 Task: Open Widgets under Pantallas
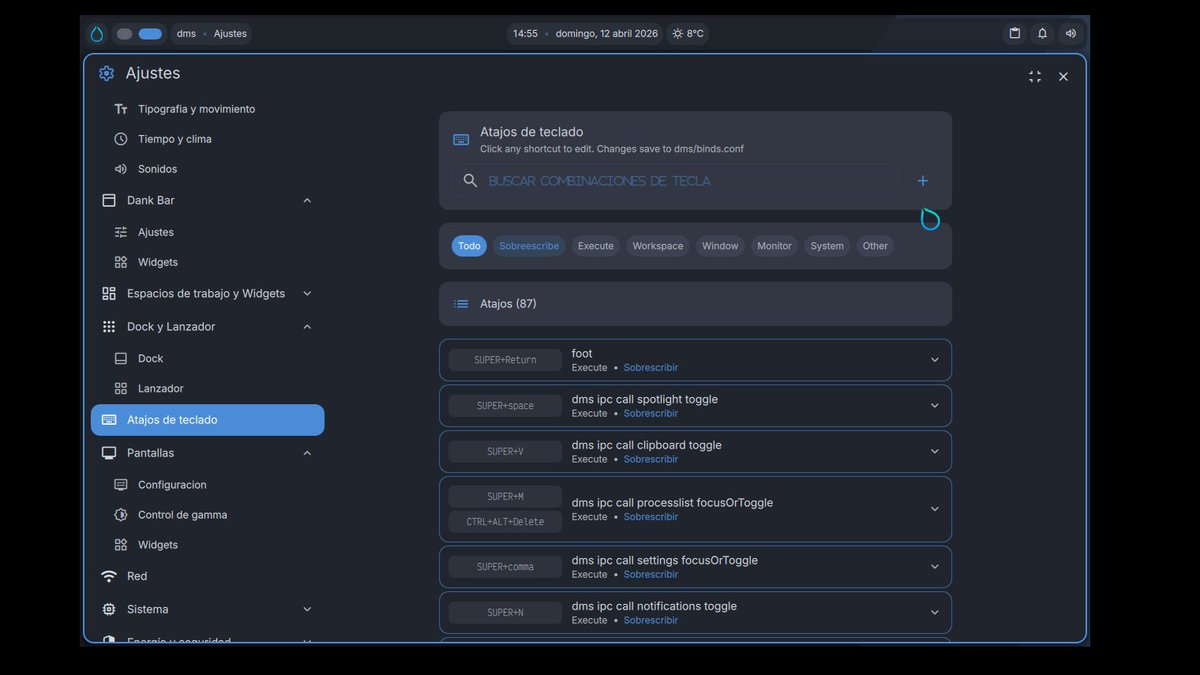157,545
